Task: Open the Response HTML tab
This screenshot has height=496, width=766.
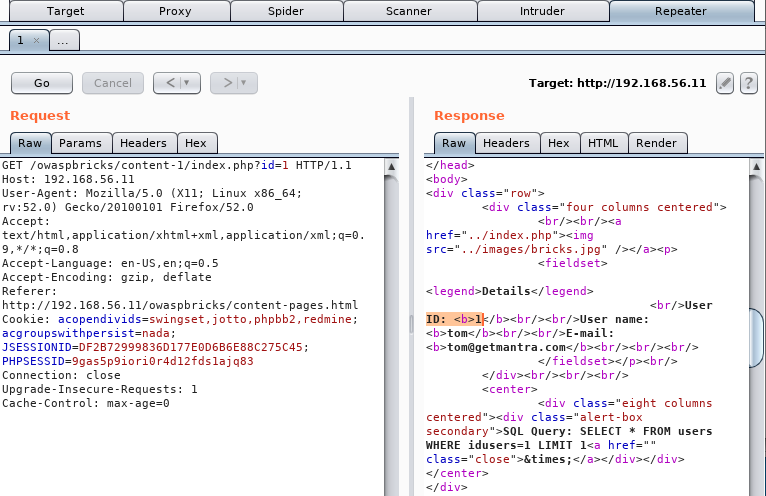Action: click(603, 143)
